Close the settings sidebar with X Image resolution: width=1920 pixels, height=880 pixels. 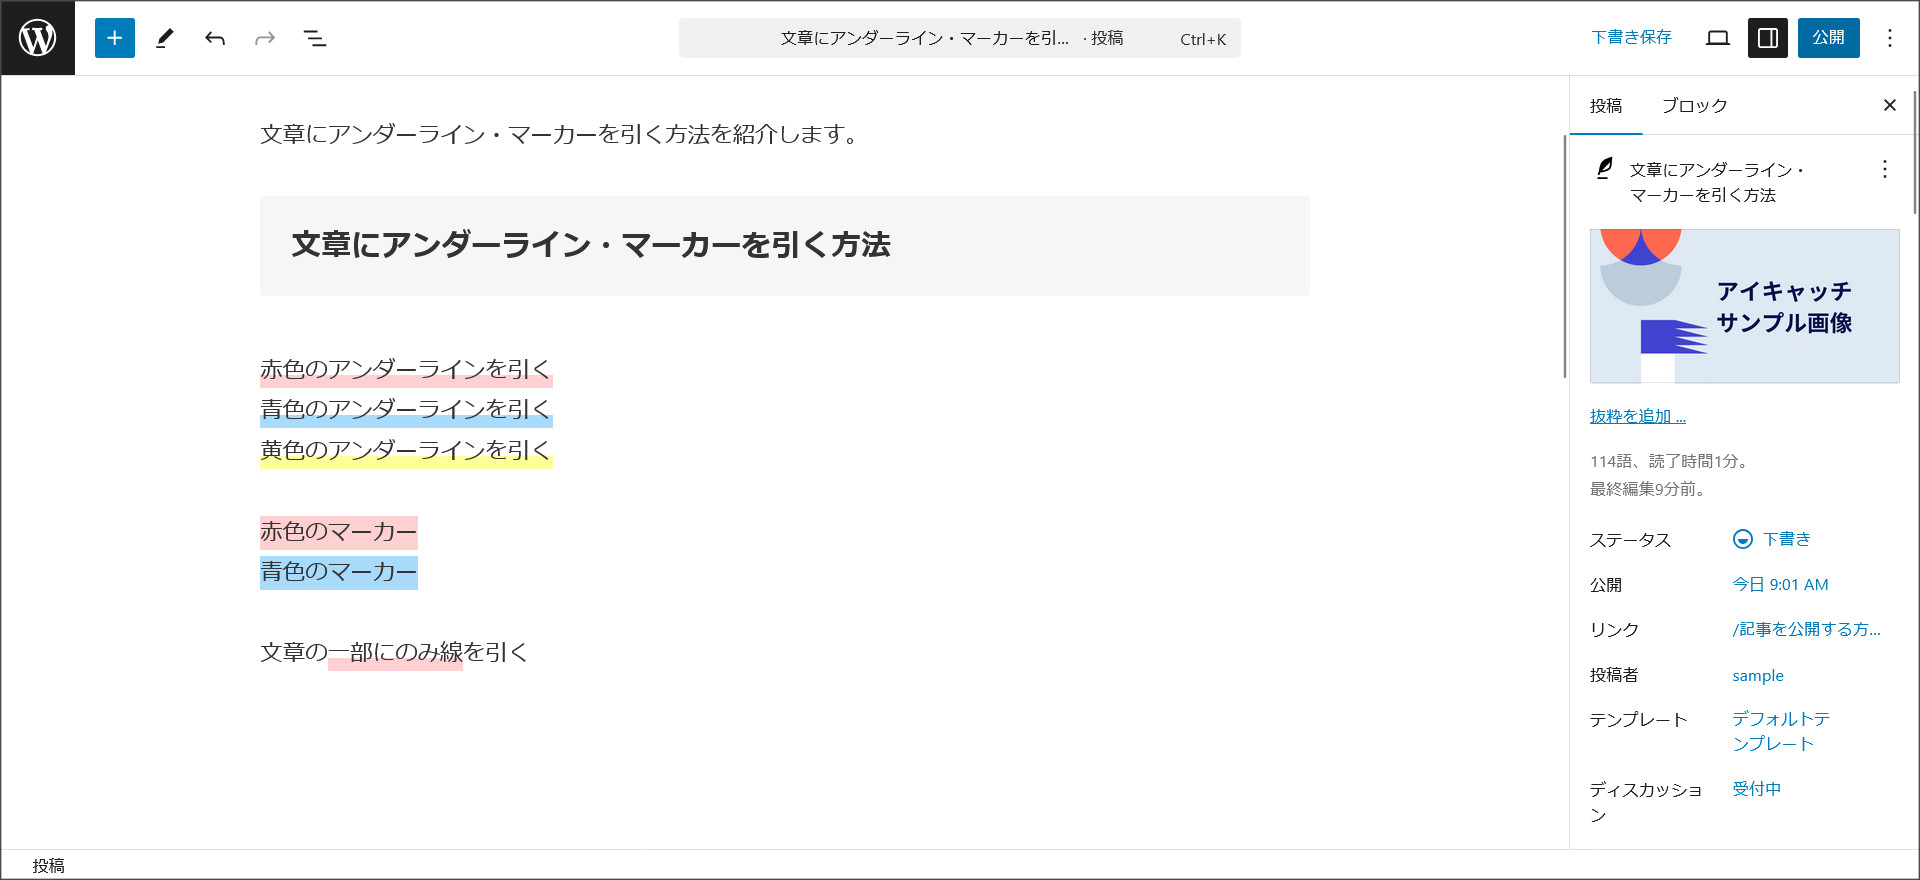tap(1889, 105)
